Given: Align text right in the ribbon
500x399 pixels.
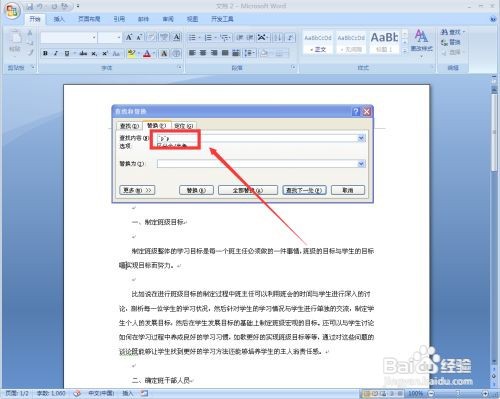Looking at the screenshot, I should (214, 53).
